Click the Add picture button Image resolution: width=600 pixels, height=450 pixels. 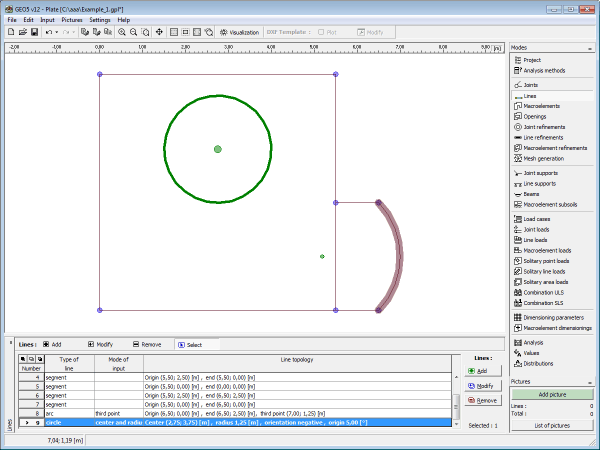552,394
